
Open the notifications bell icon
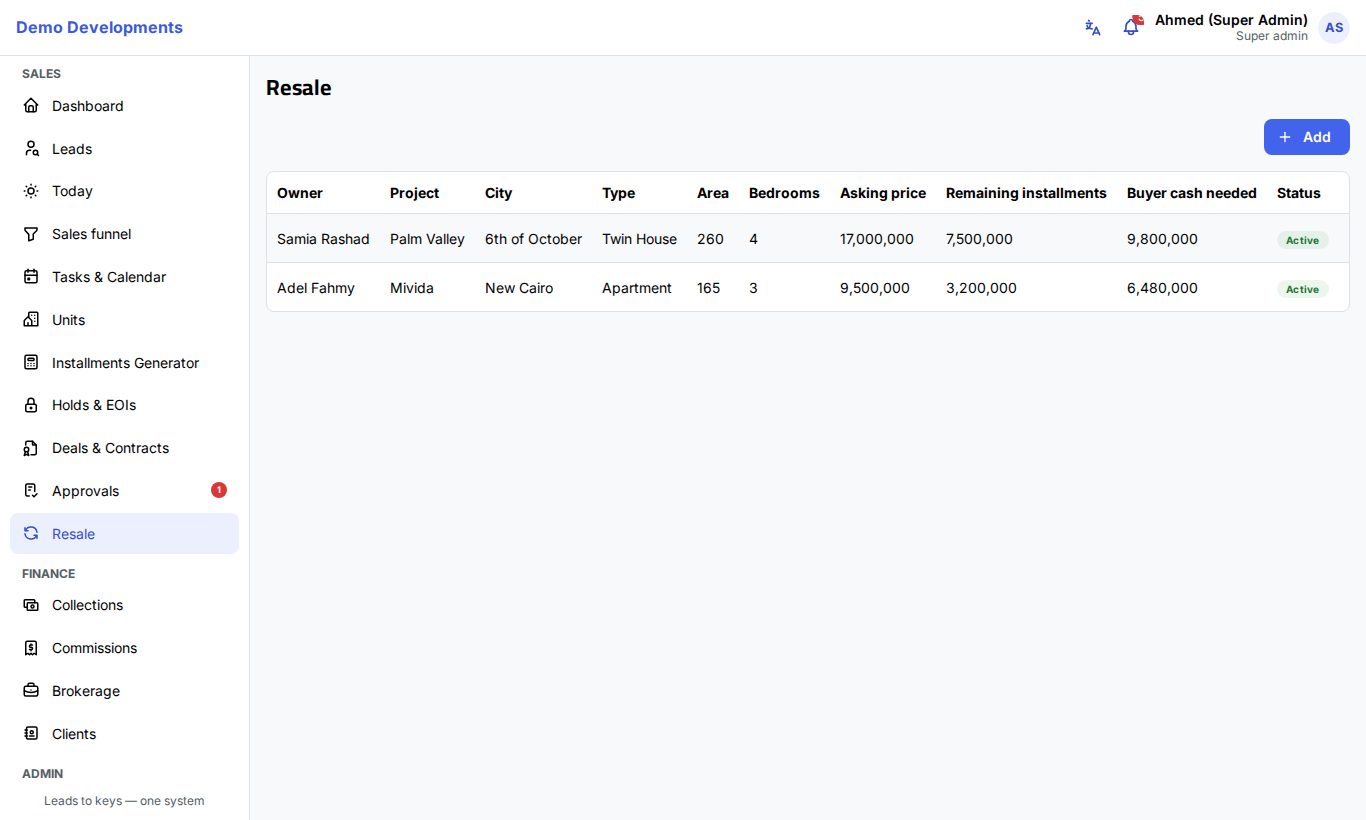pos(1131,27)
